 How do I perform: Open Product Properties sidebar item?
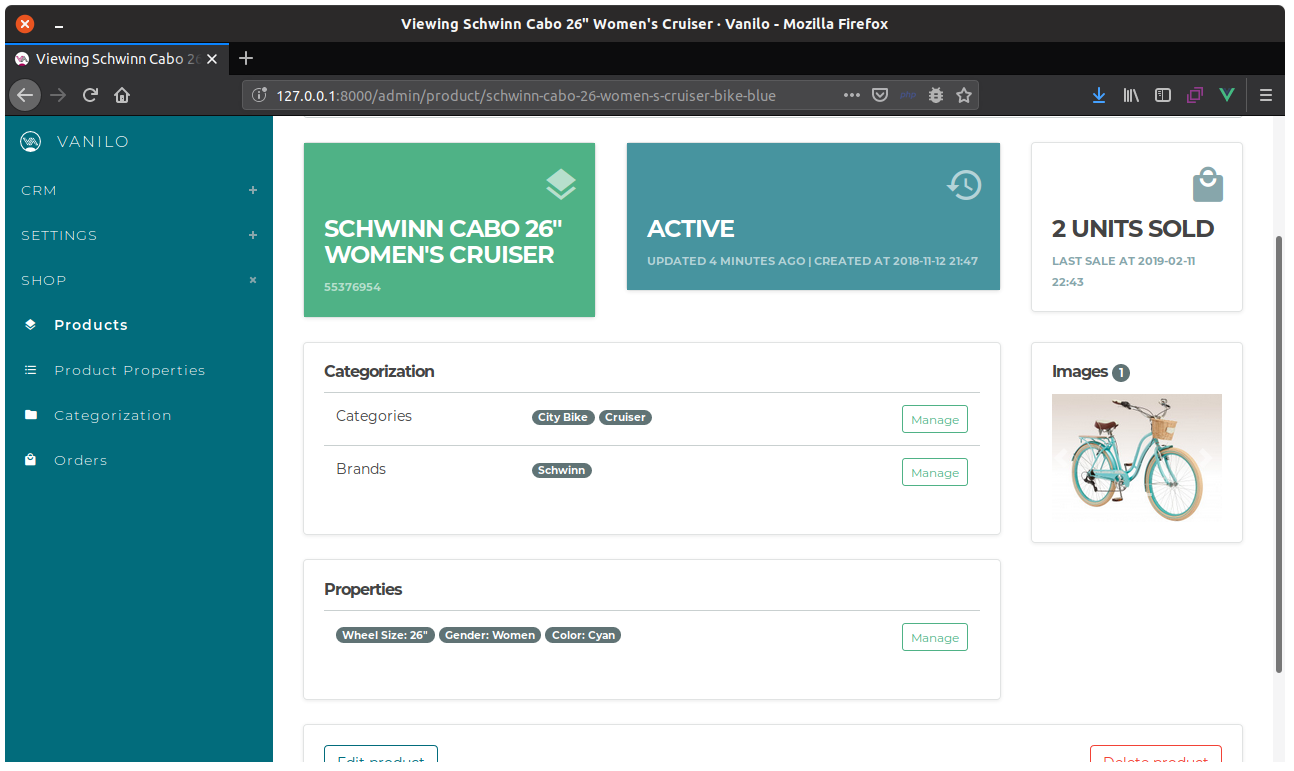point(130,370)
